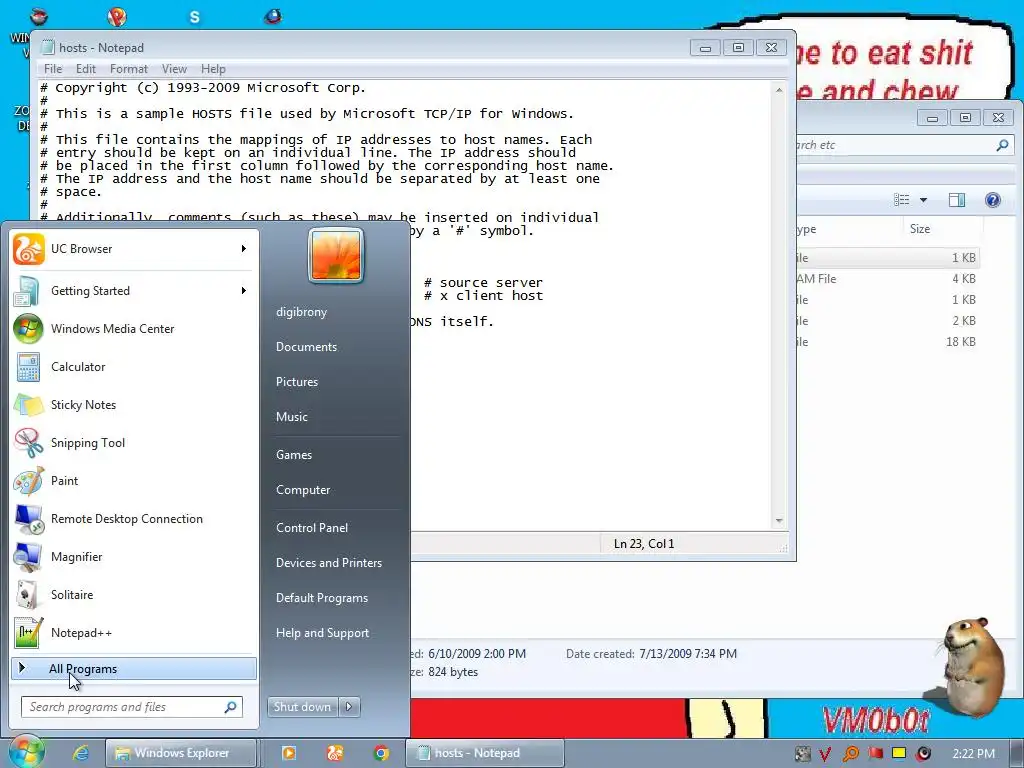Click Ln 23, Col 1 status text
The height and width of the screenshot is (768, 1024).
coord(644,543)
